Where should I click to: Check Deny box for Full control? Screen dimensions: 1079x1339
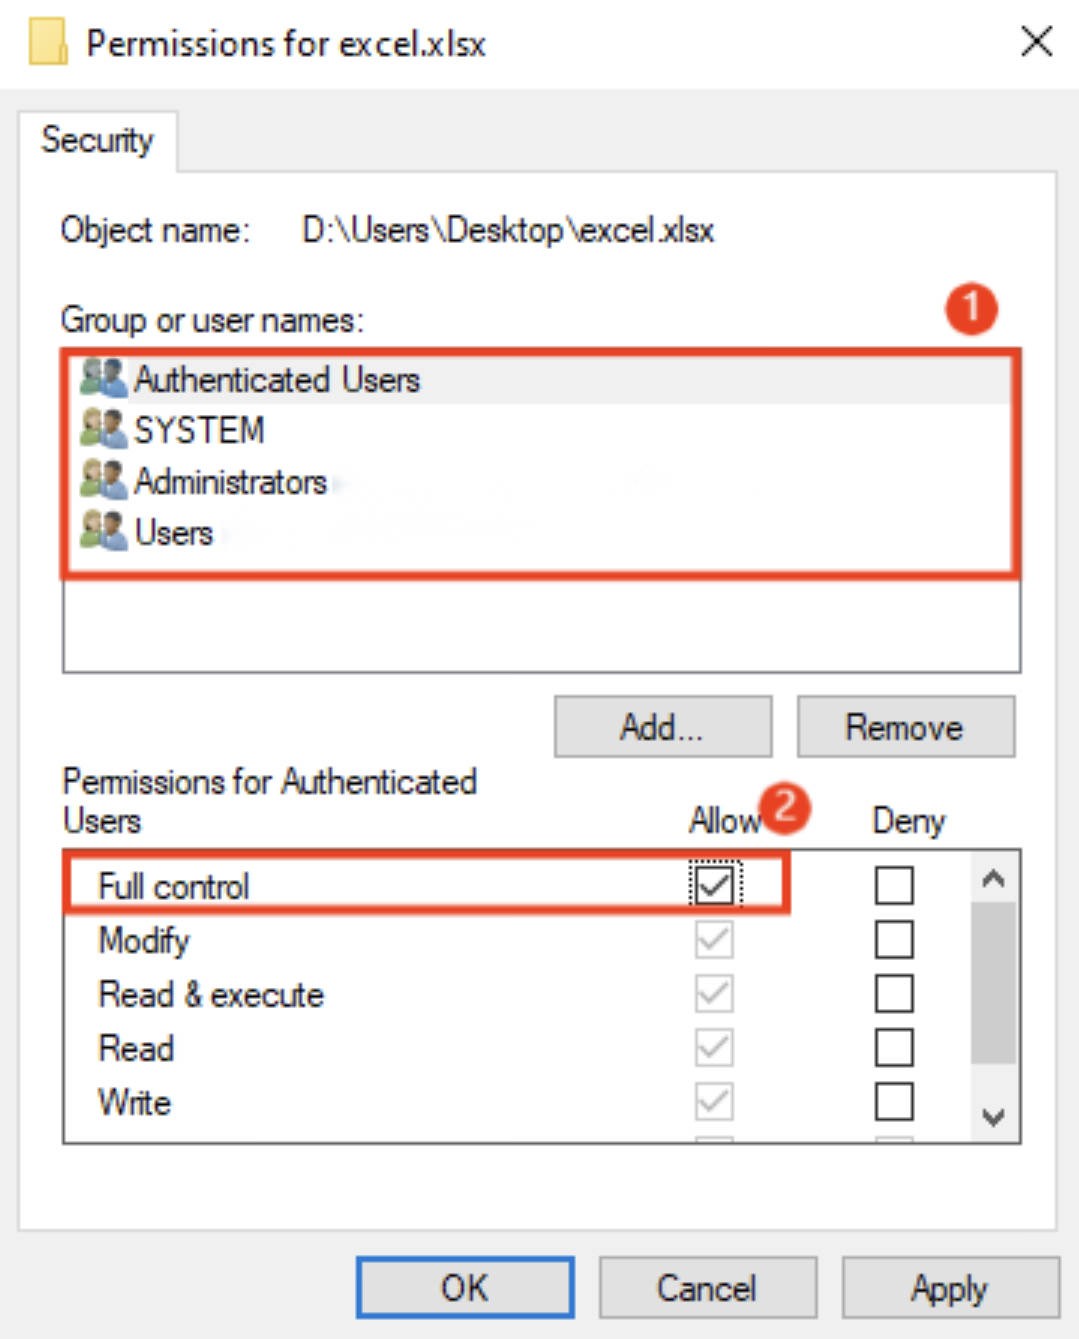[x=893, y=885]
